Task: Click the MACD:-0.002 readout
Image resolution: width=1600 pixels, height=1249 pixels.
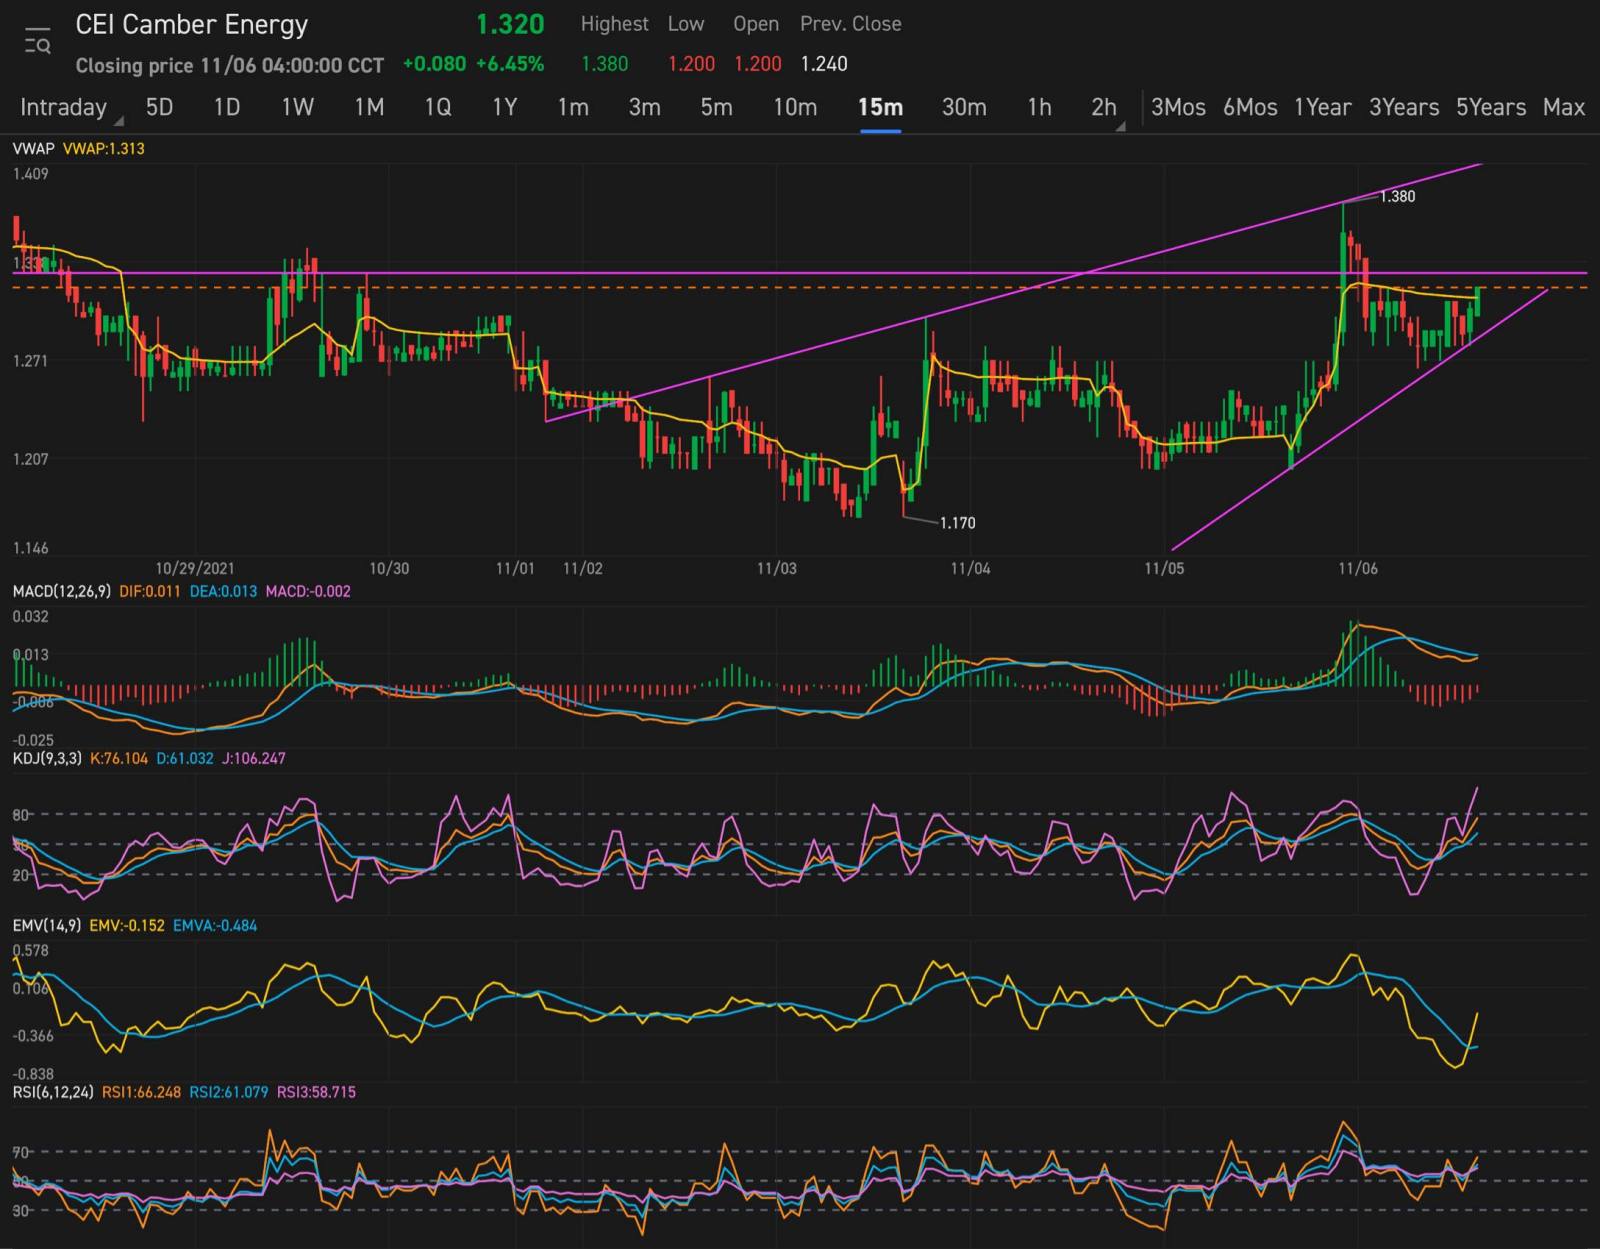Action: tap(308, 591)
